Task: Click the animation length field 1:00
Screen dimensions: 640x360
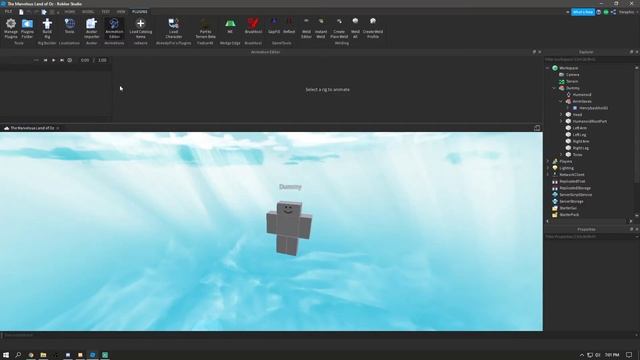Action: (x=102, y=60)
